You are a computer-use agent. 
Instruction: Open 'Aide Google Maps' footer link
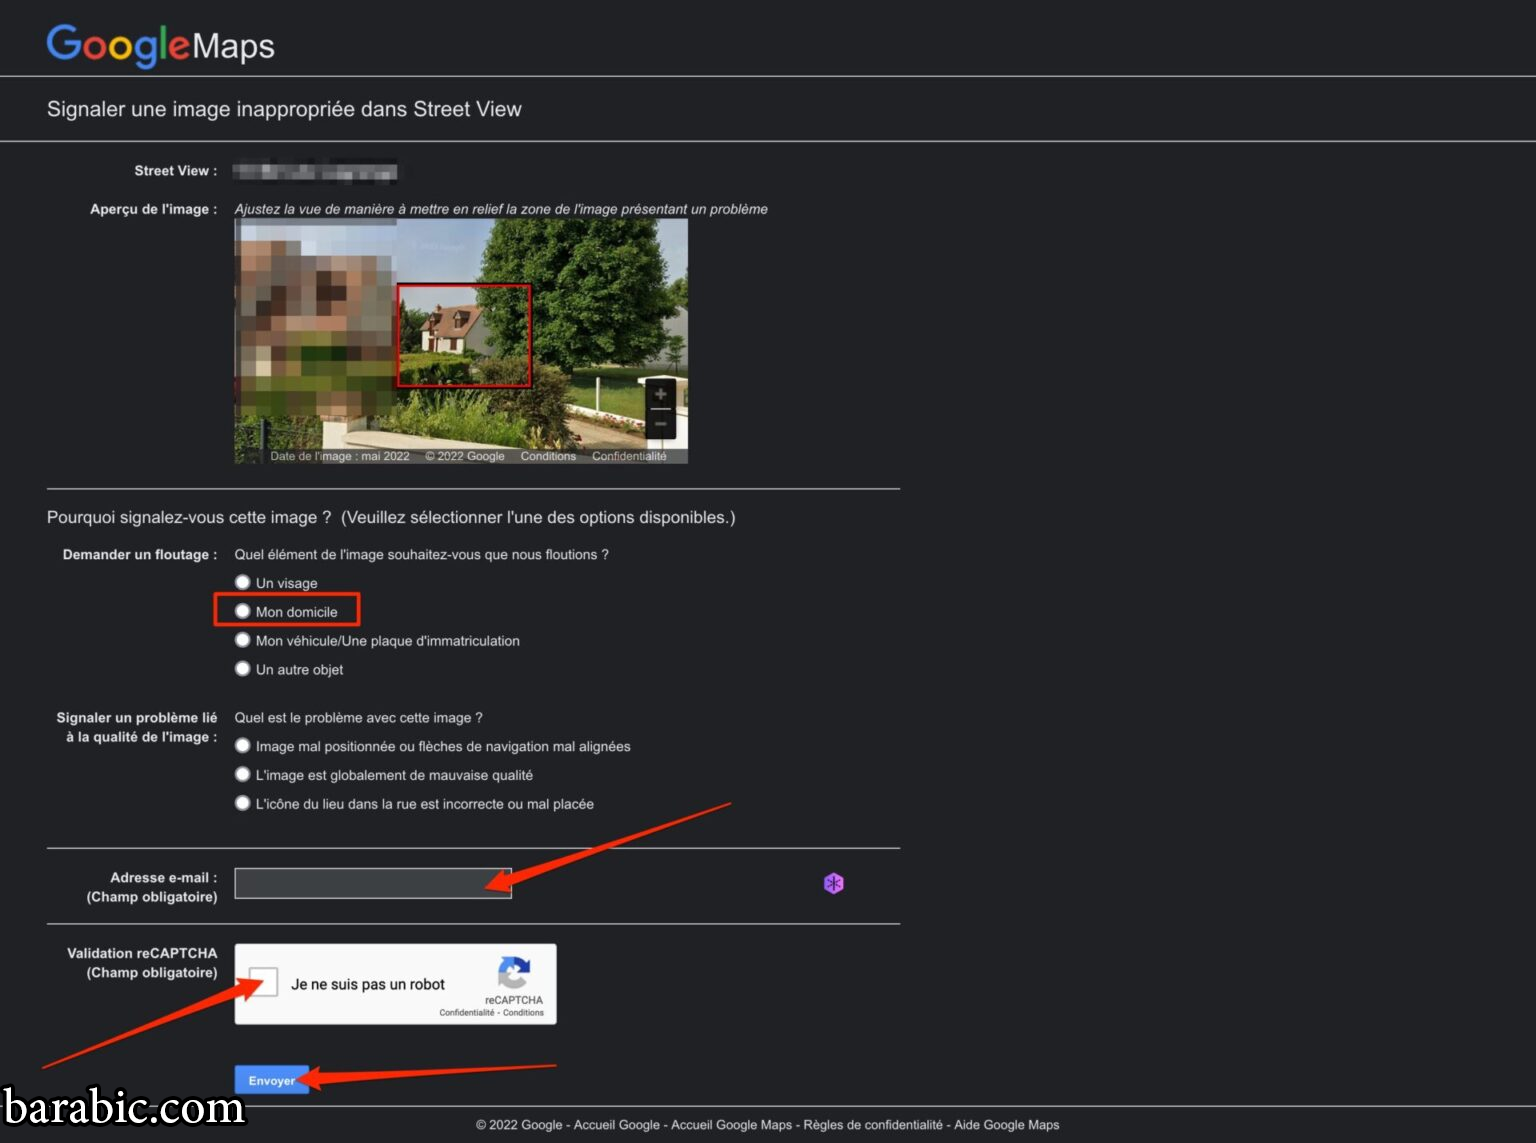click(x=1006, y=1125)
